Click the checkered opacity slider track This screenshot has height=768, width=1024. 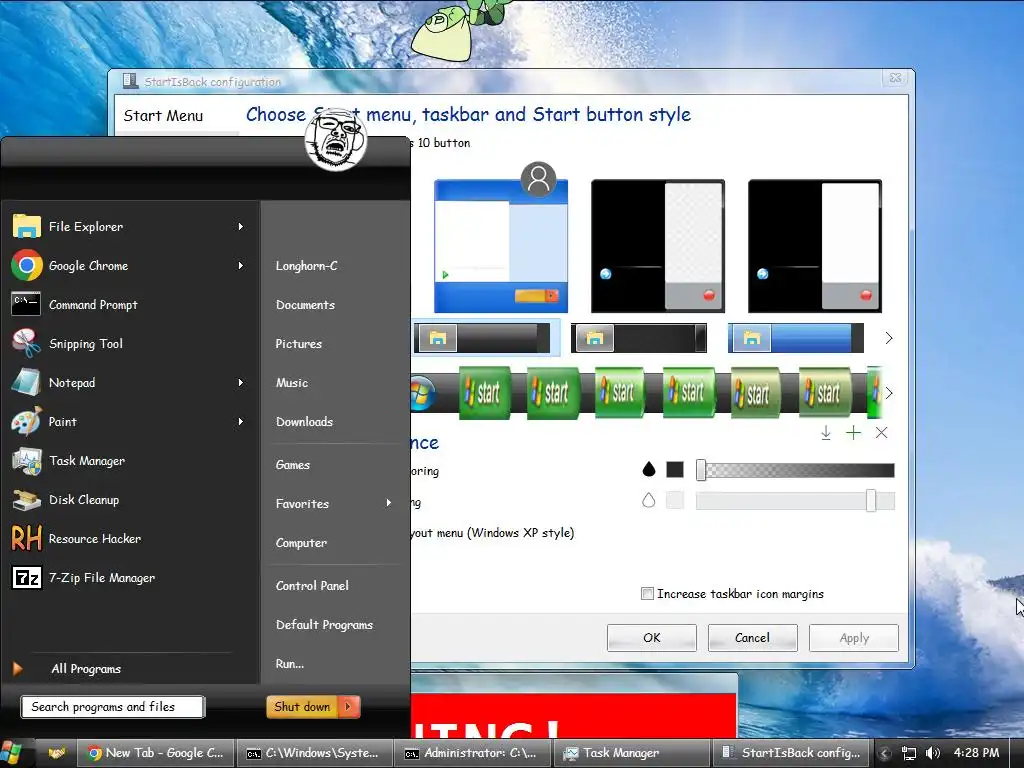click(x=795, y=470)
